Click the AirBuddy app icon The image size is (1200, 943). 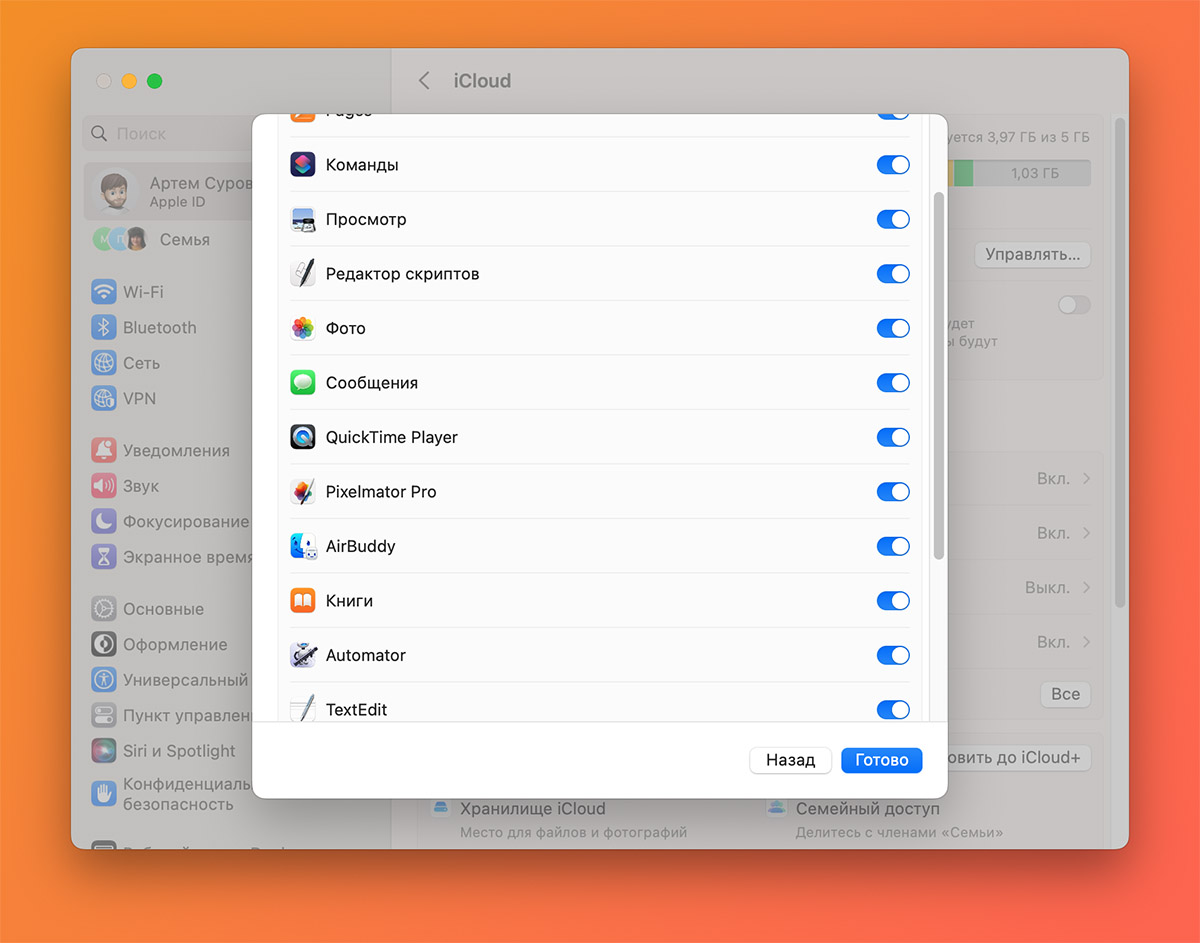[303, 546]
